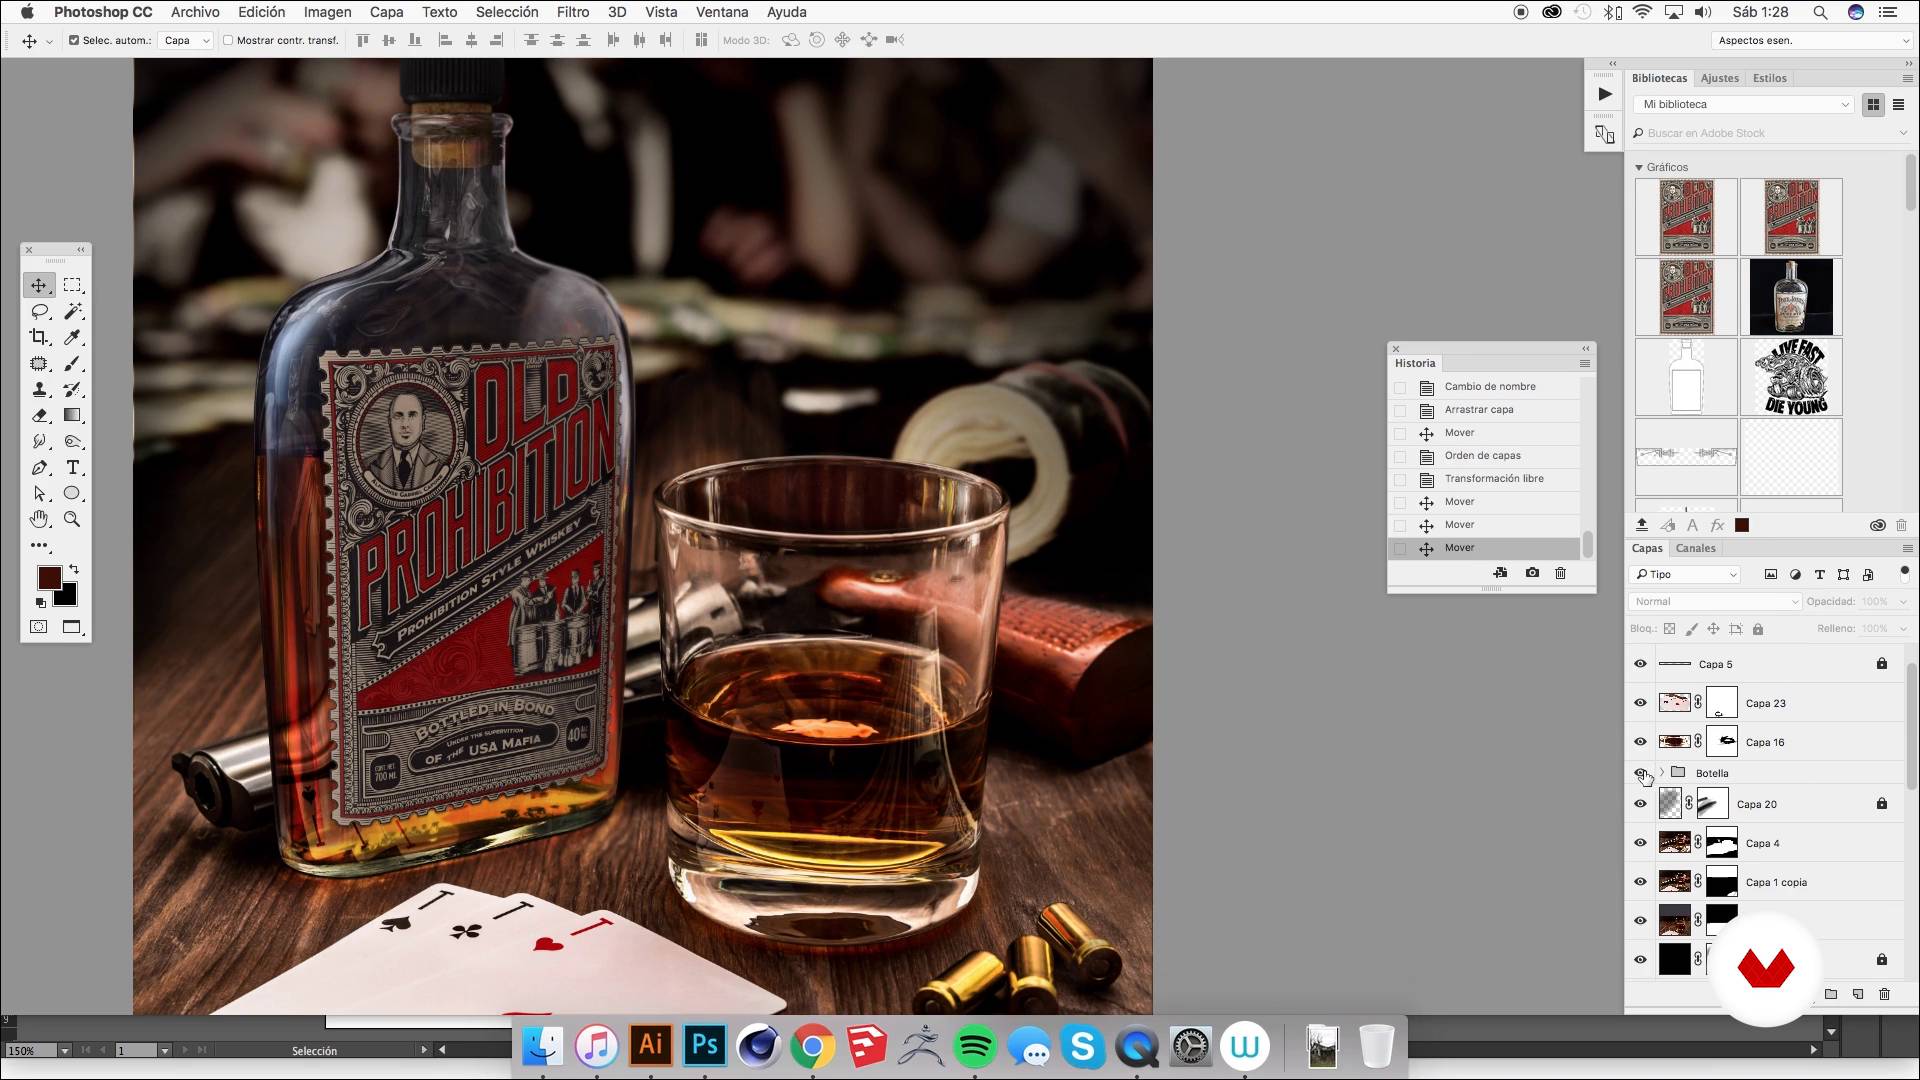
Task: Hide the Capa 5 layer
Action: (1640, 664)
